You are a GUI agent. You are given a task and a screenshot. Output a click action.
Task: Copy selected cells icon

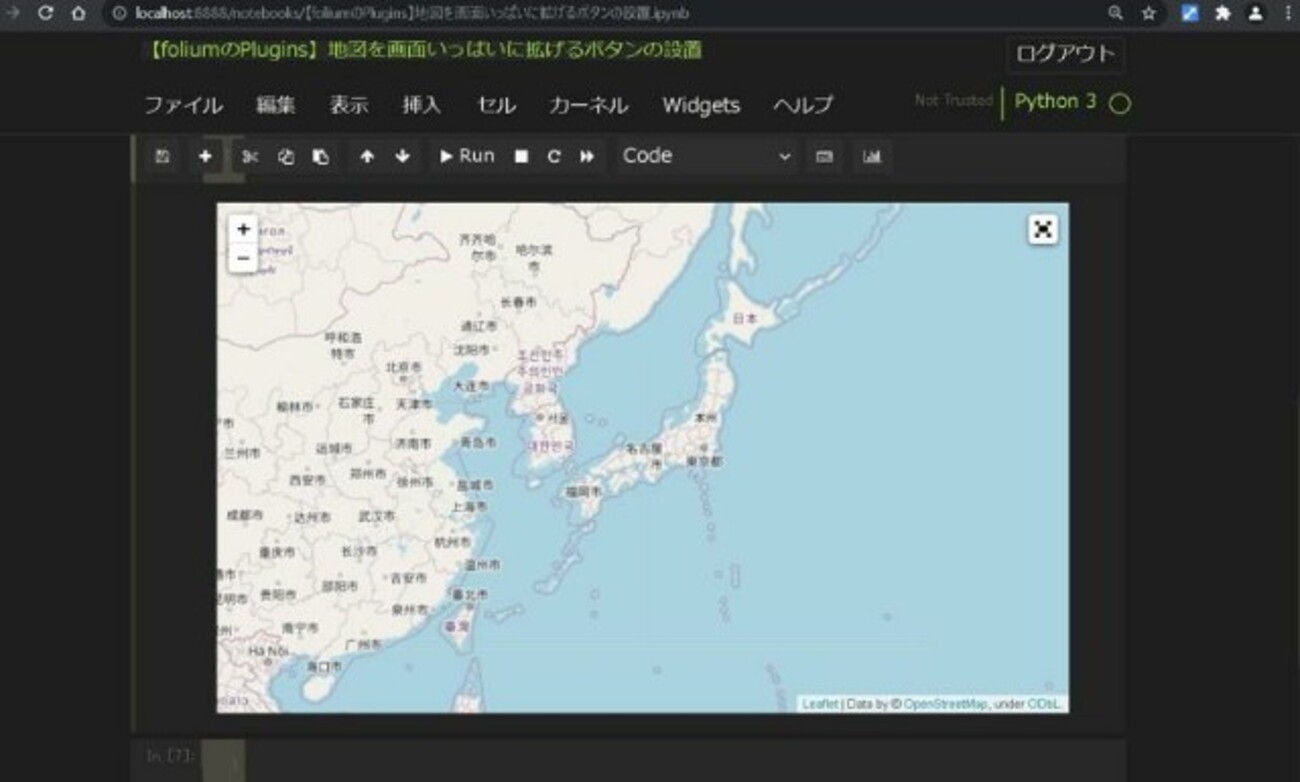point(286,156)
